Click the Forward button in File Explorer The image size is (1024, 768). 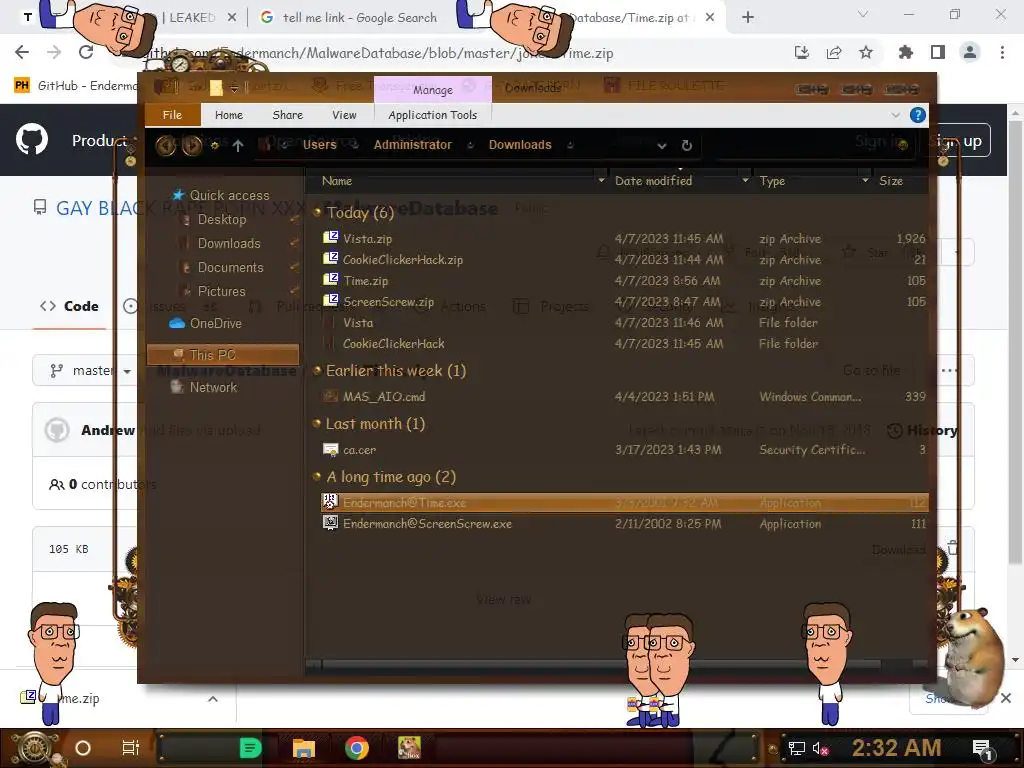[x=191, y=145]
